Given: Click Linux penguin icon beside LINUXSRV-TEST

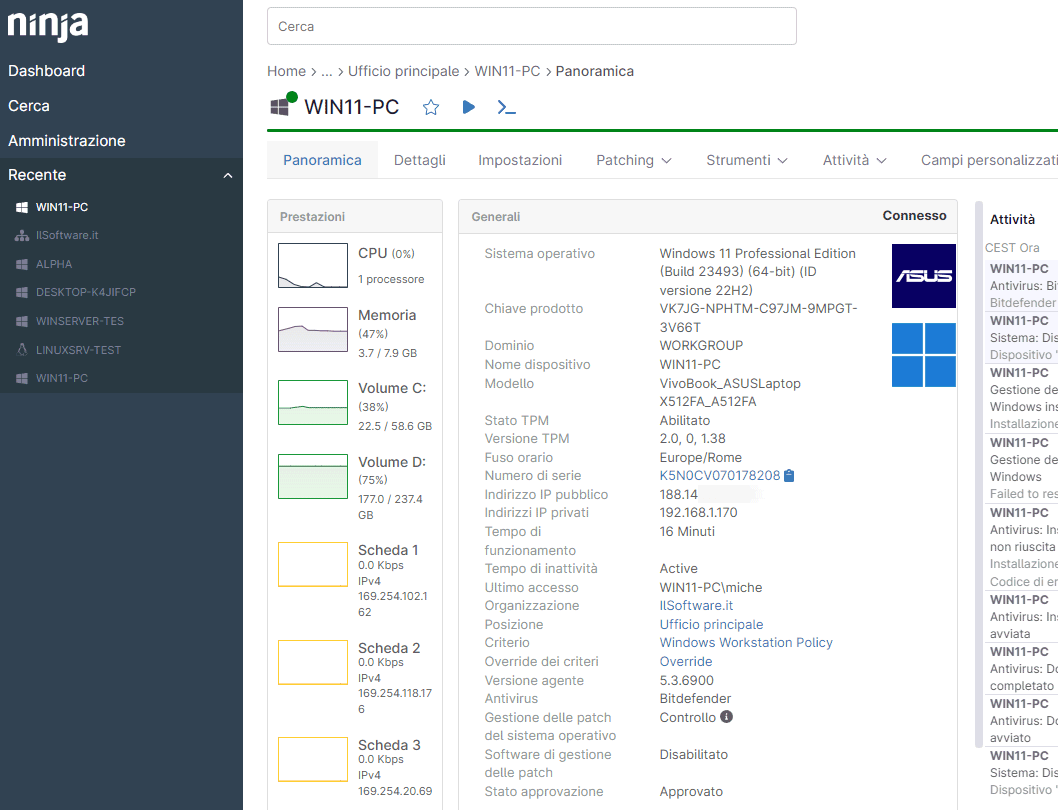Looking at the screenshot, I should [x=22, y=350].
